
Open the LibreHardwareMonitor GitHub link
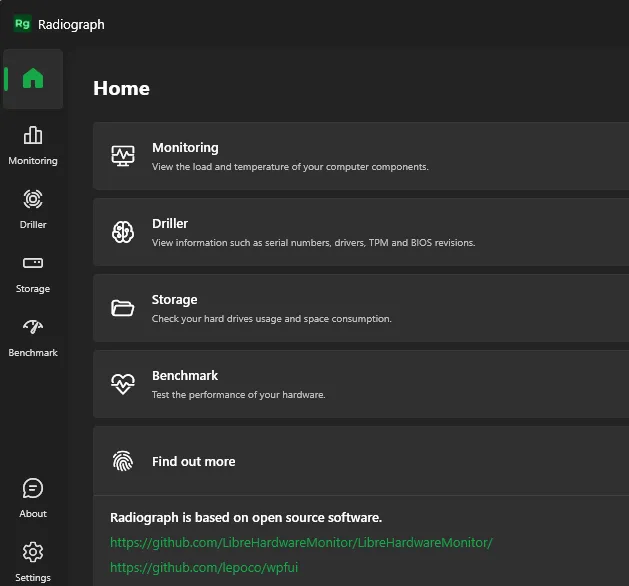301,543
